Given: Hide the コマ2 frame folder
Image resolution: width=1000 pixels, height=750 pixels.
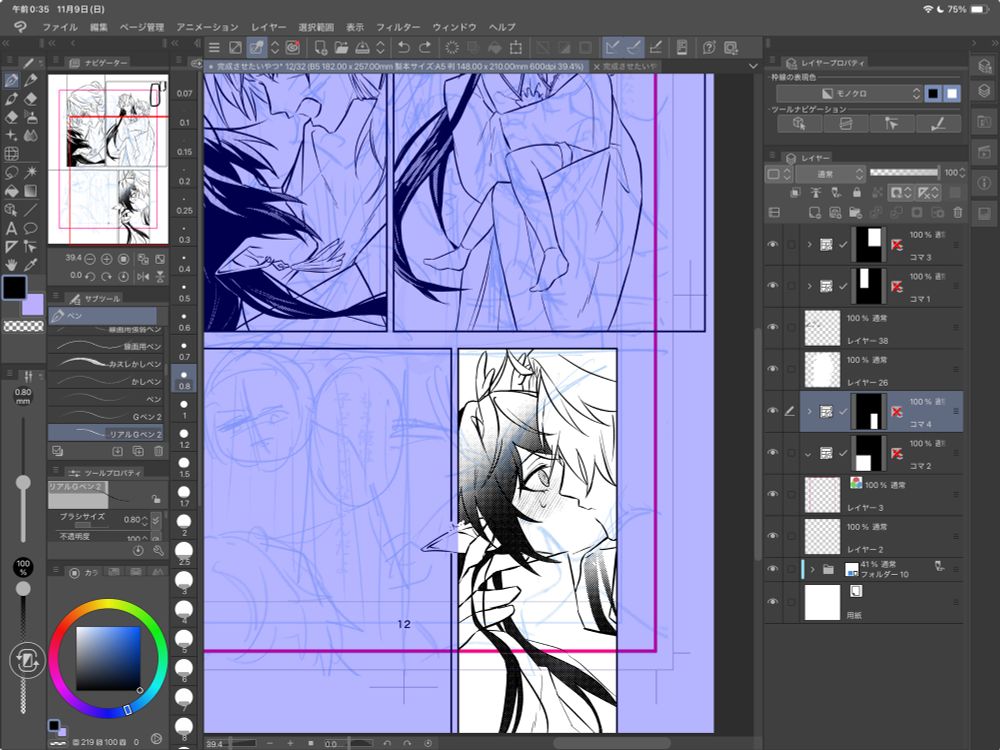Looking at the screenshot, I should point(772,452).
